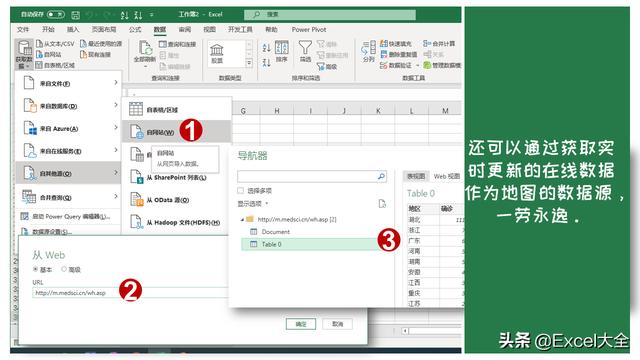Click the 湖北 cell in preview table
Viewport: 640px width, 360px height.
pos(414,219)
